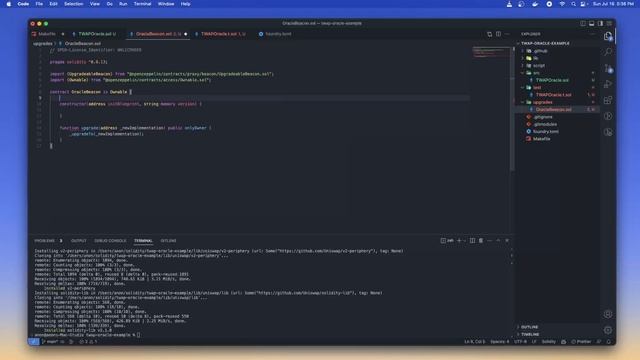Open TWAPOracle.t.sol in the Explorer tree
Image resolution: width=640 pixels, height=360 pixels.
[x=553, y=95]
